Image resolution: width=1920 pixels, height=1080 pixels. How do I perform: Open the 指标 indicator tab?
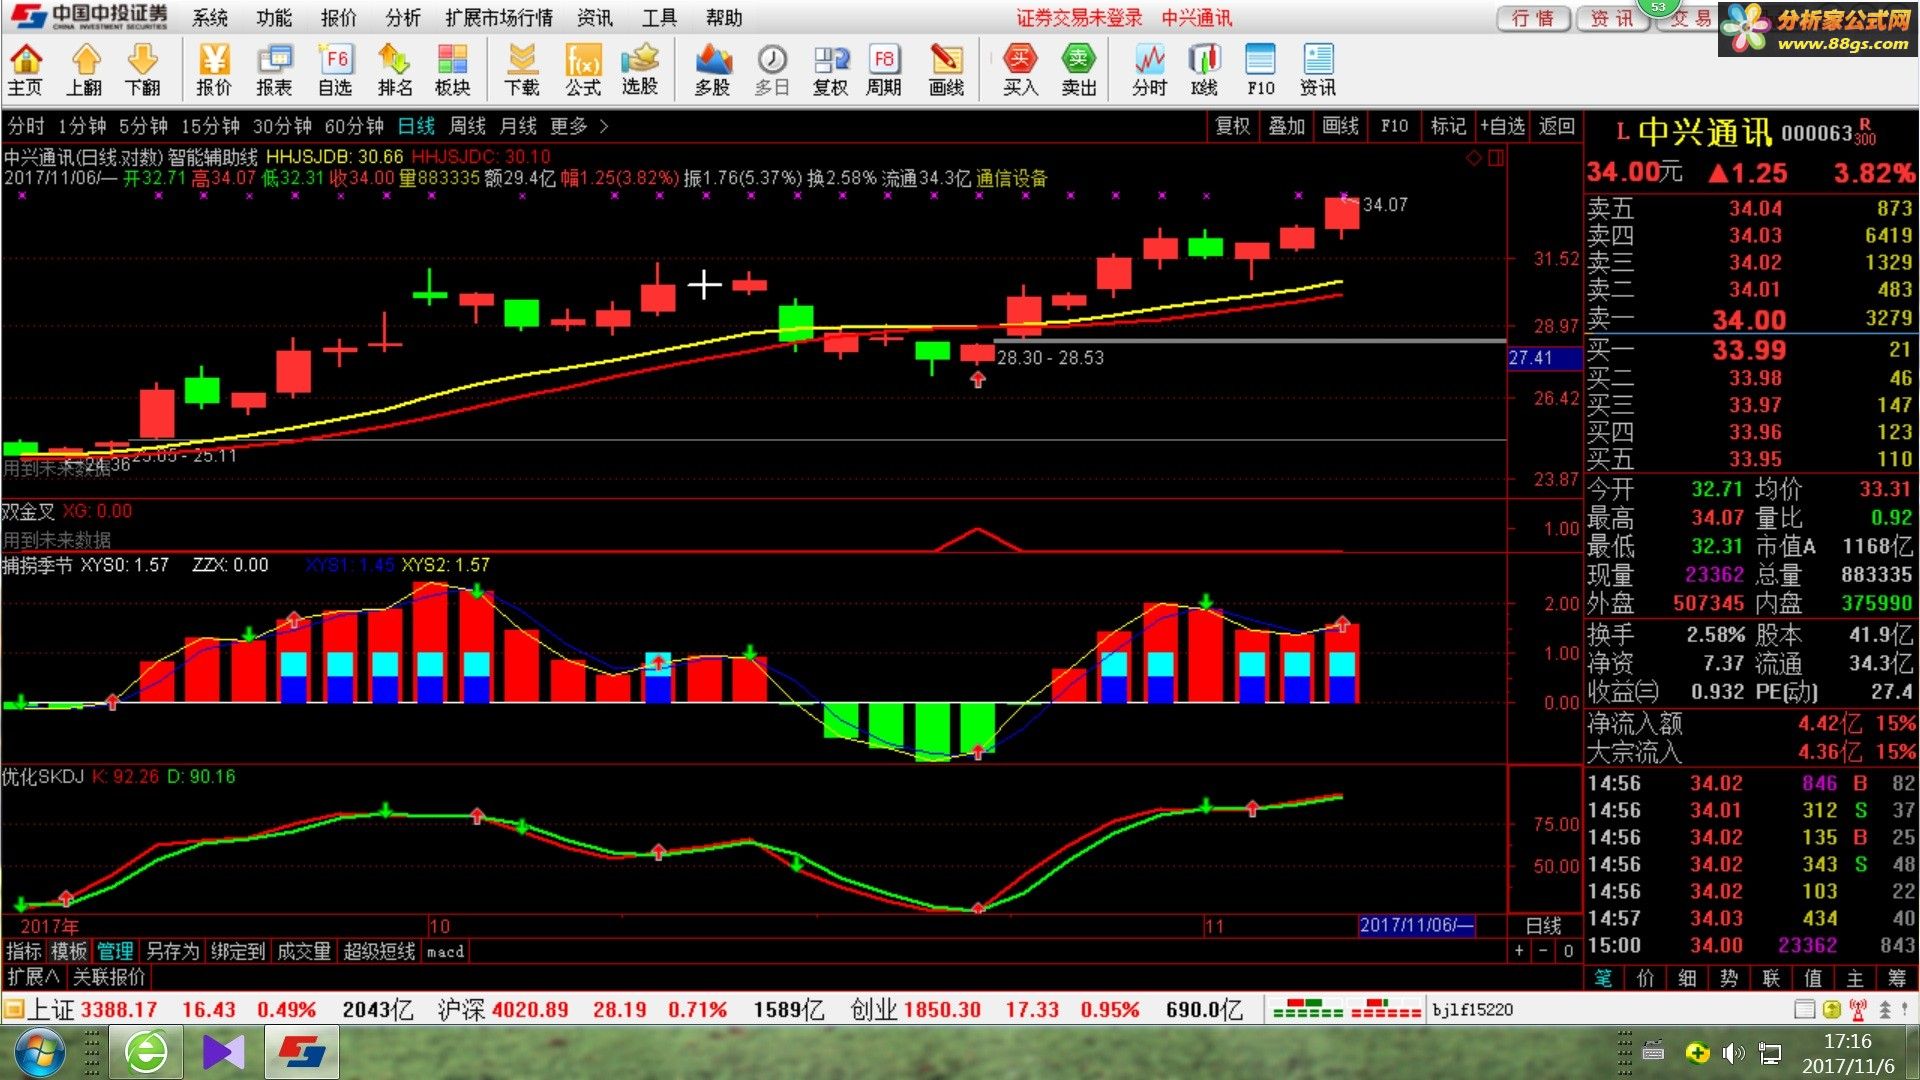click(x=24, y=951)
